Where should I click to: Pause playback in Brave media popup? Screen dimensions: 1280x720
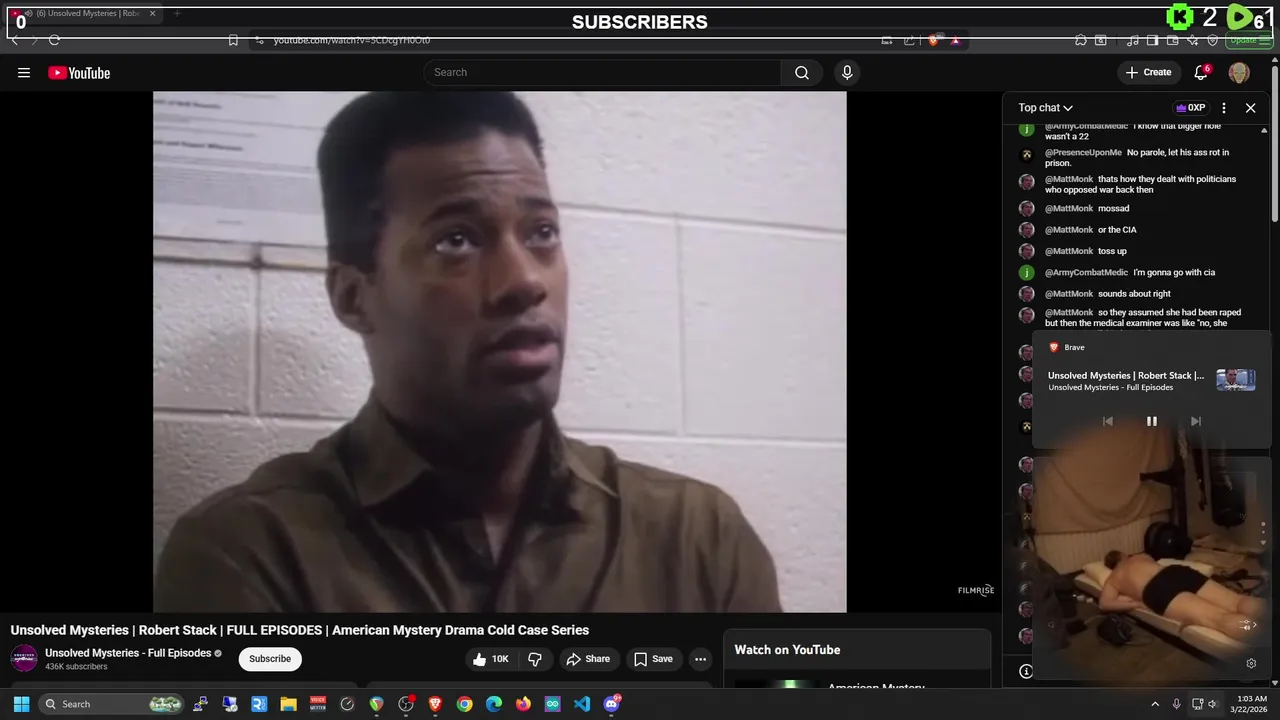click(x=1151, y=421)
